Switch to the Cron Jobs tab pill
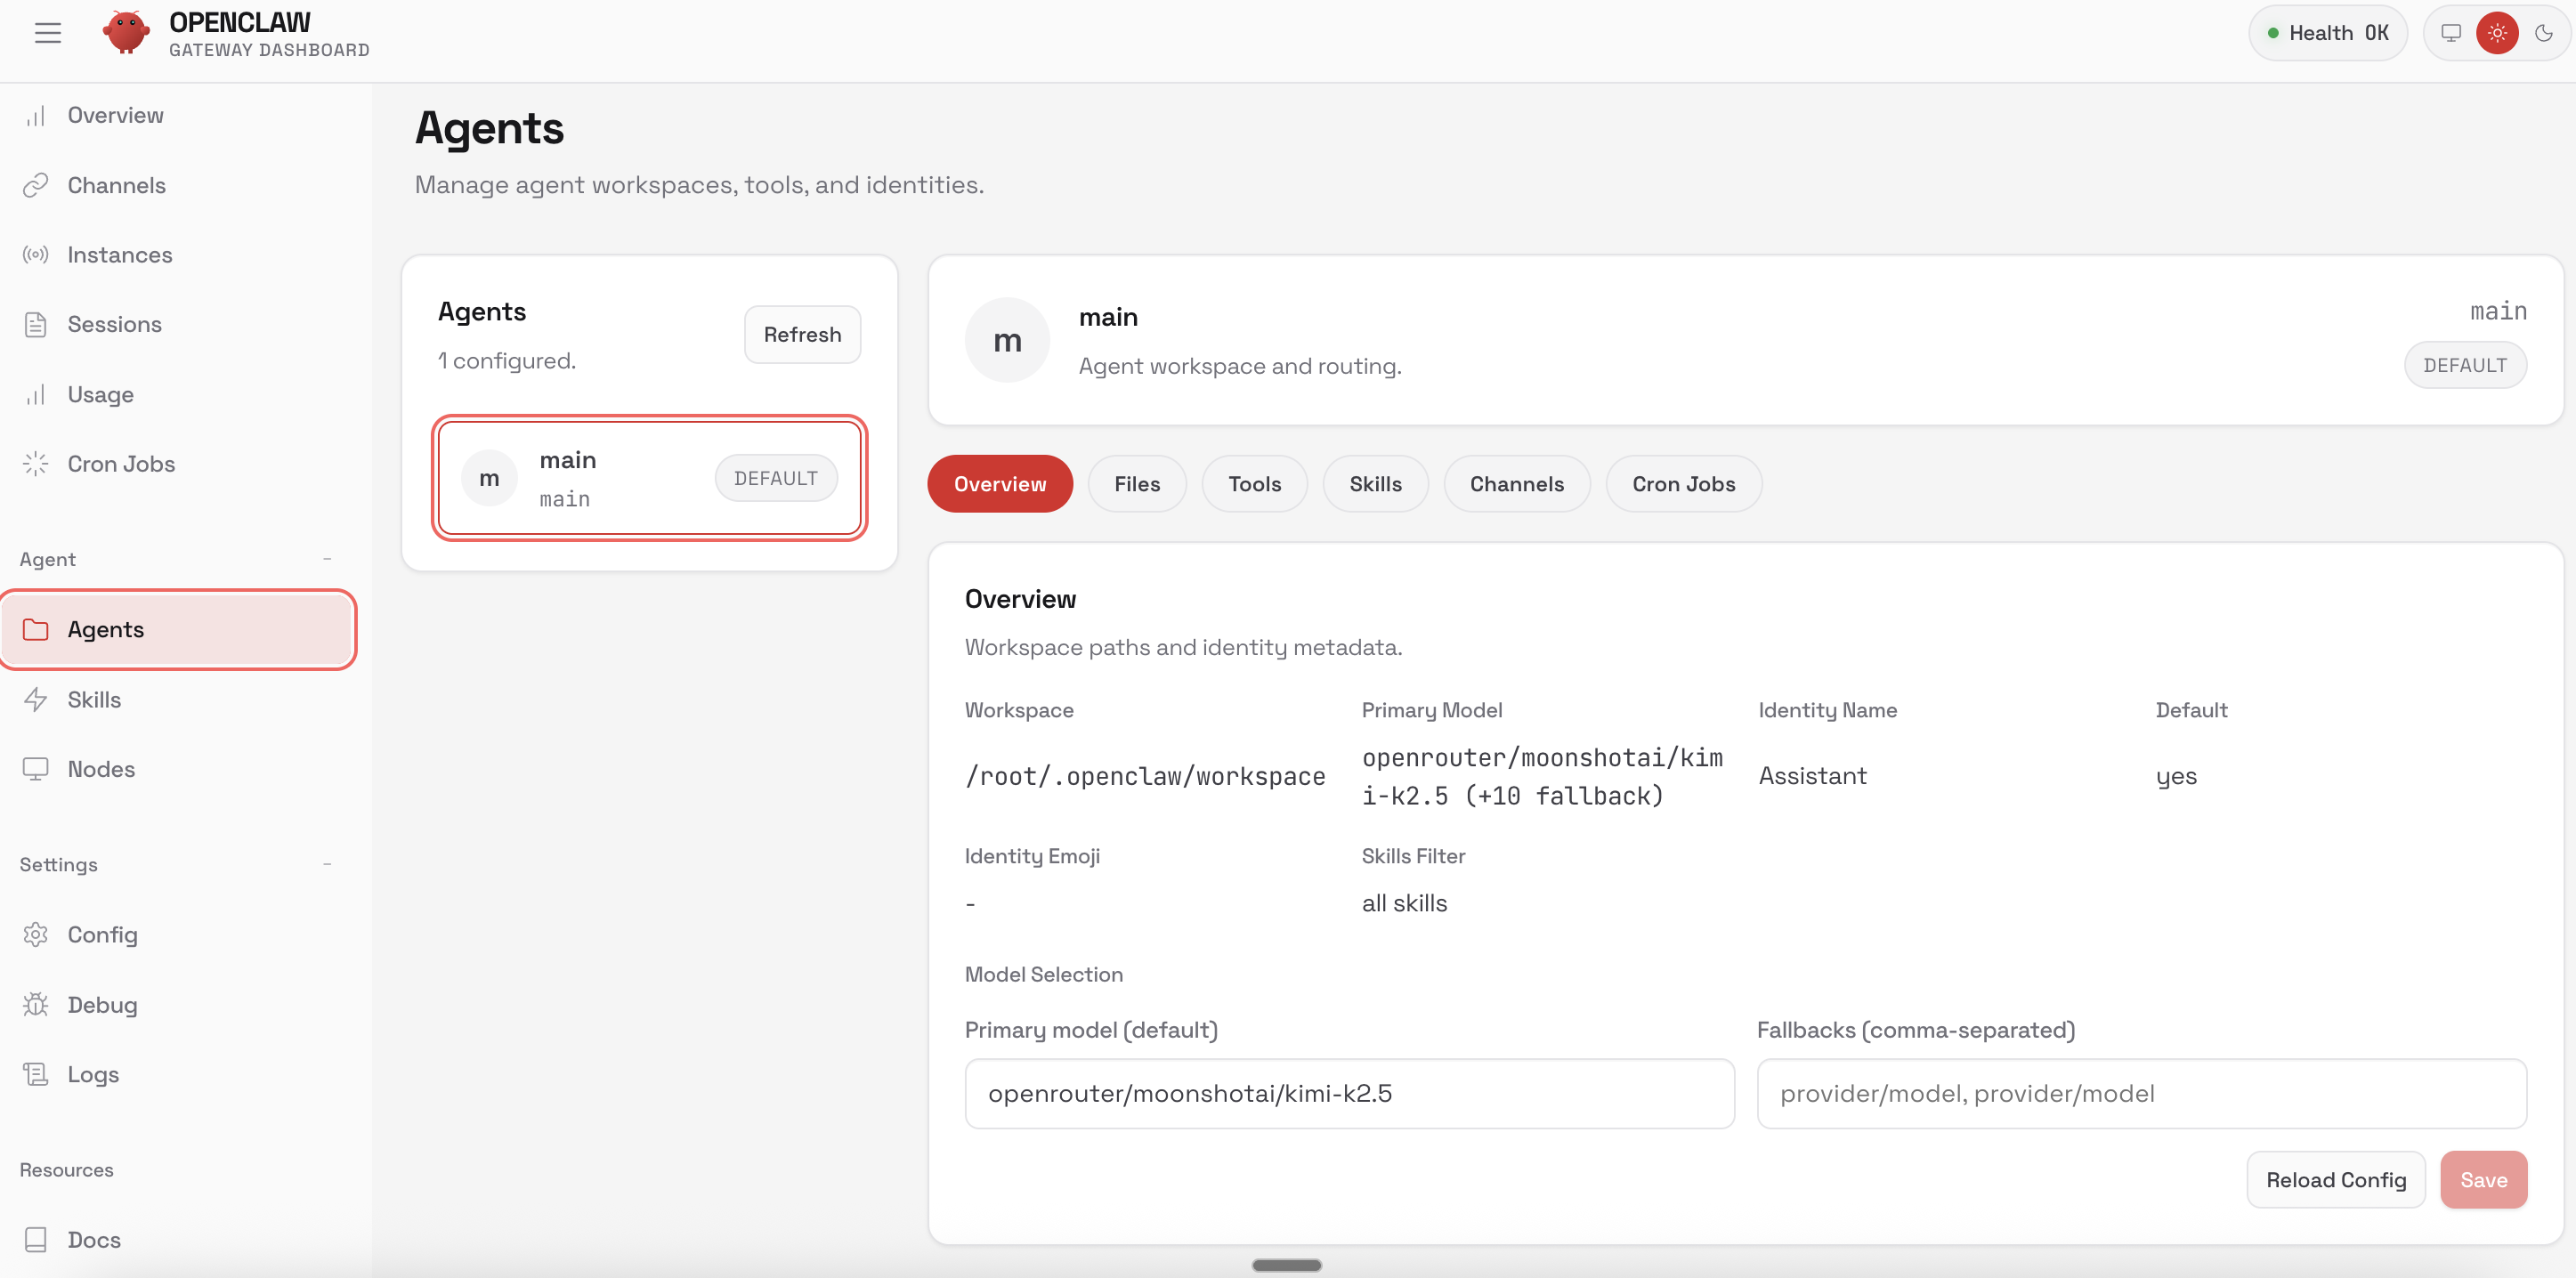This screenshot has height=1278, width=2576. tap(1683, 484)
